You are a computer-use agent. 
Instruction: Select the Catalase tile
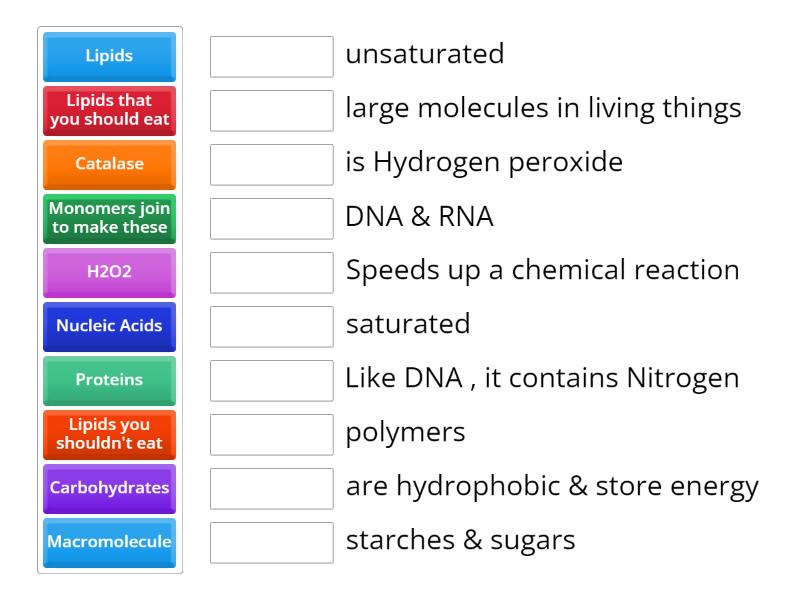[109, 164]
